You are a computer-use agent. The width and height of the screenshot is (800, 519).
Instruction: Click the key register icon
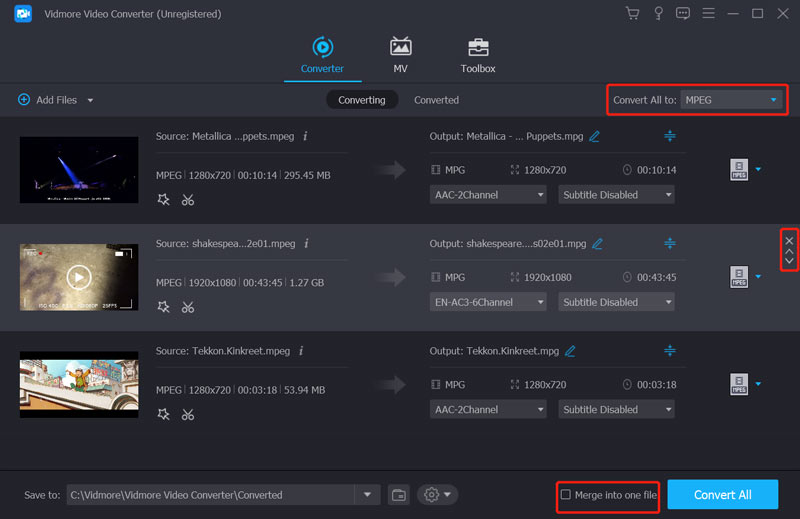(658, 14)
